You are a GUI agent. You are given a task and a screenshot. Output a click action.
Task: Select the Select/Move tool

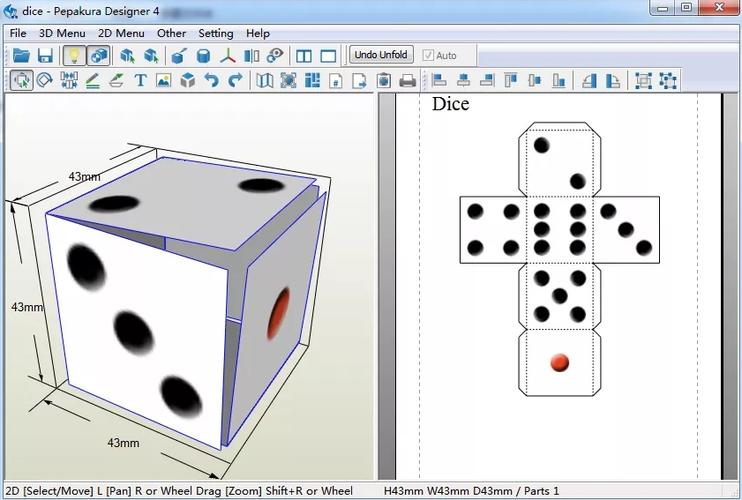[x=22, y=80]
